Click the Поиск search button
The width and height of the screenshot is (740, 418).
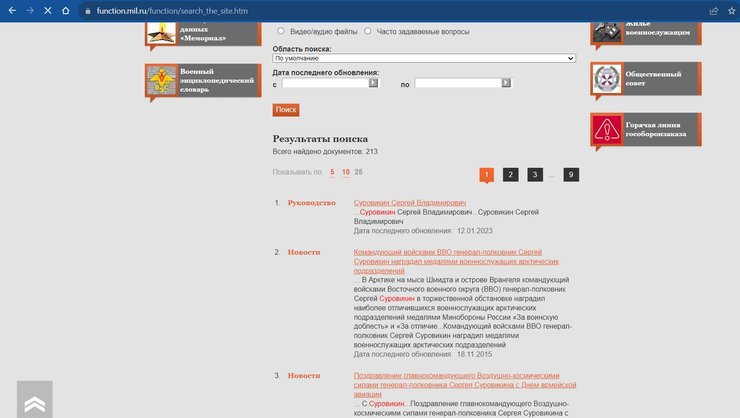coord(286,109)
